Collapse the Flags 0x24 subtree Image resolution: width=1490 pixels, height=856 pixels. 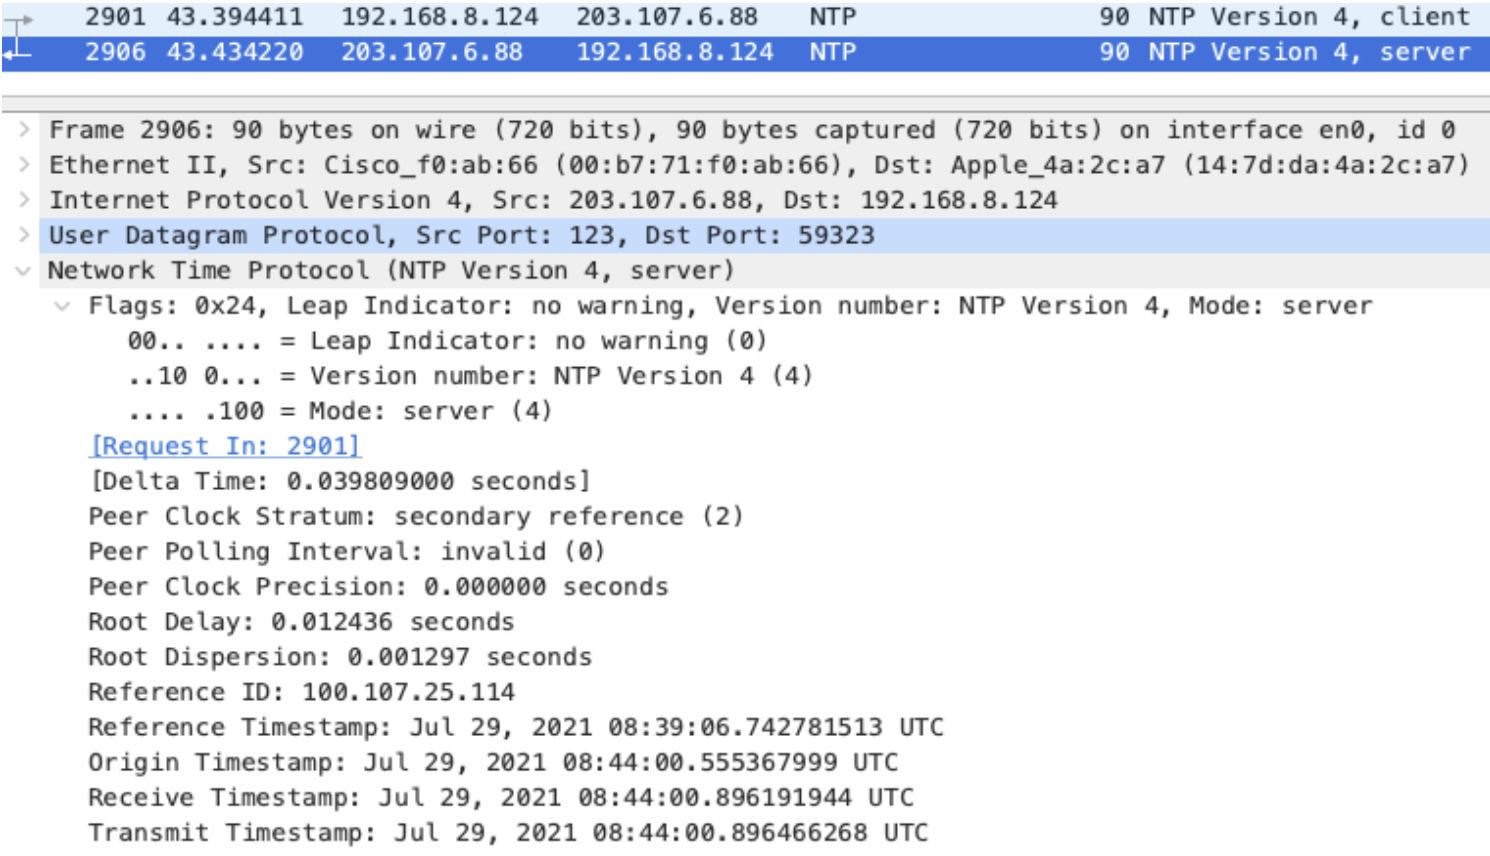62,305
